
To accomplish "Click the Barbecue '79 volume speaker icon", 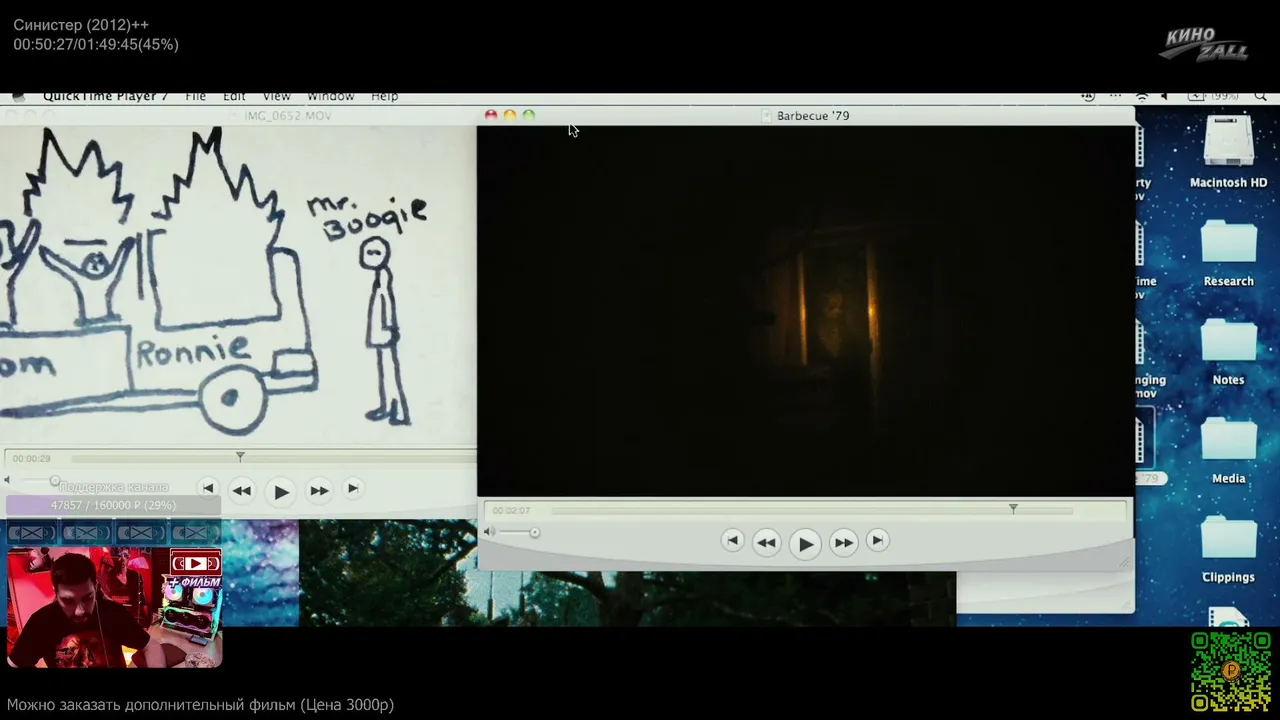I will (489, 532).
